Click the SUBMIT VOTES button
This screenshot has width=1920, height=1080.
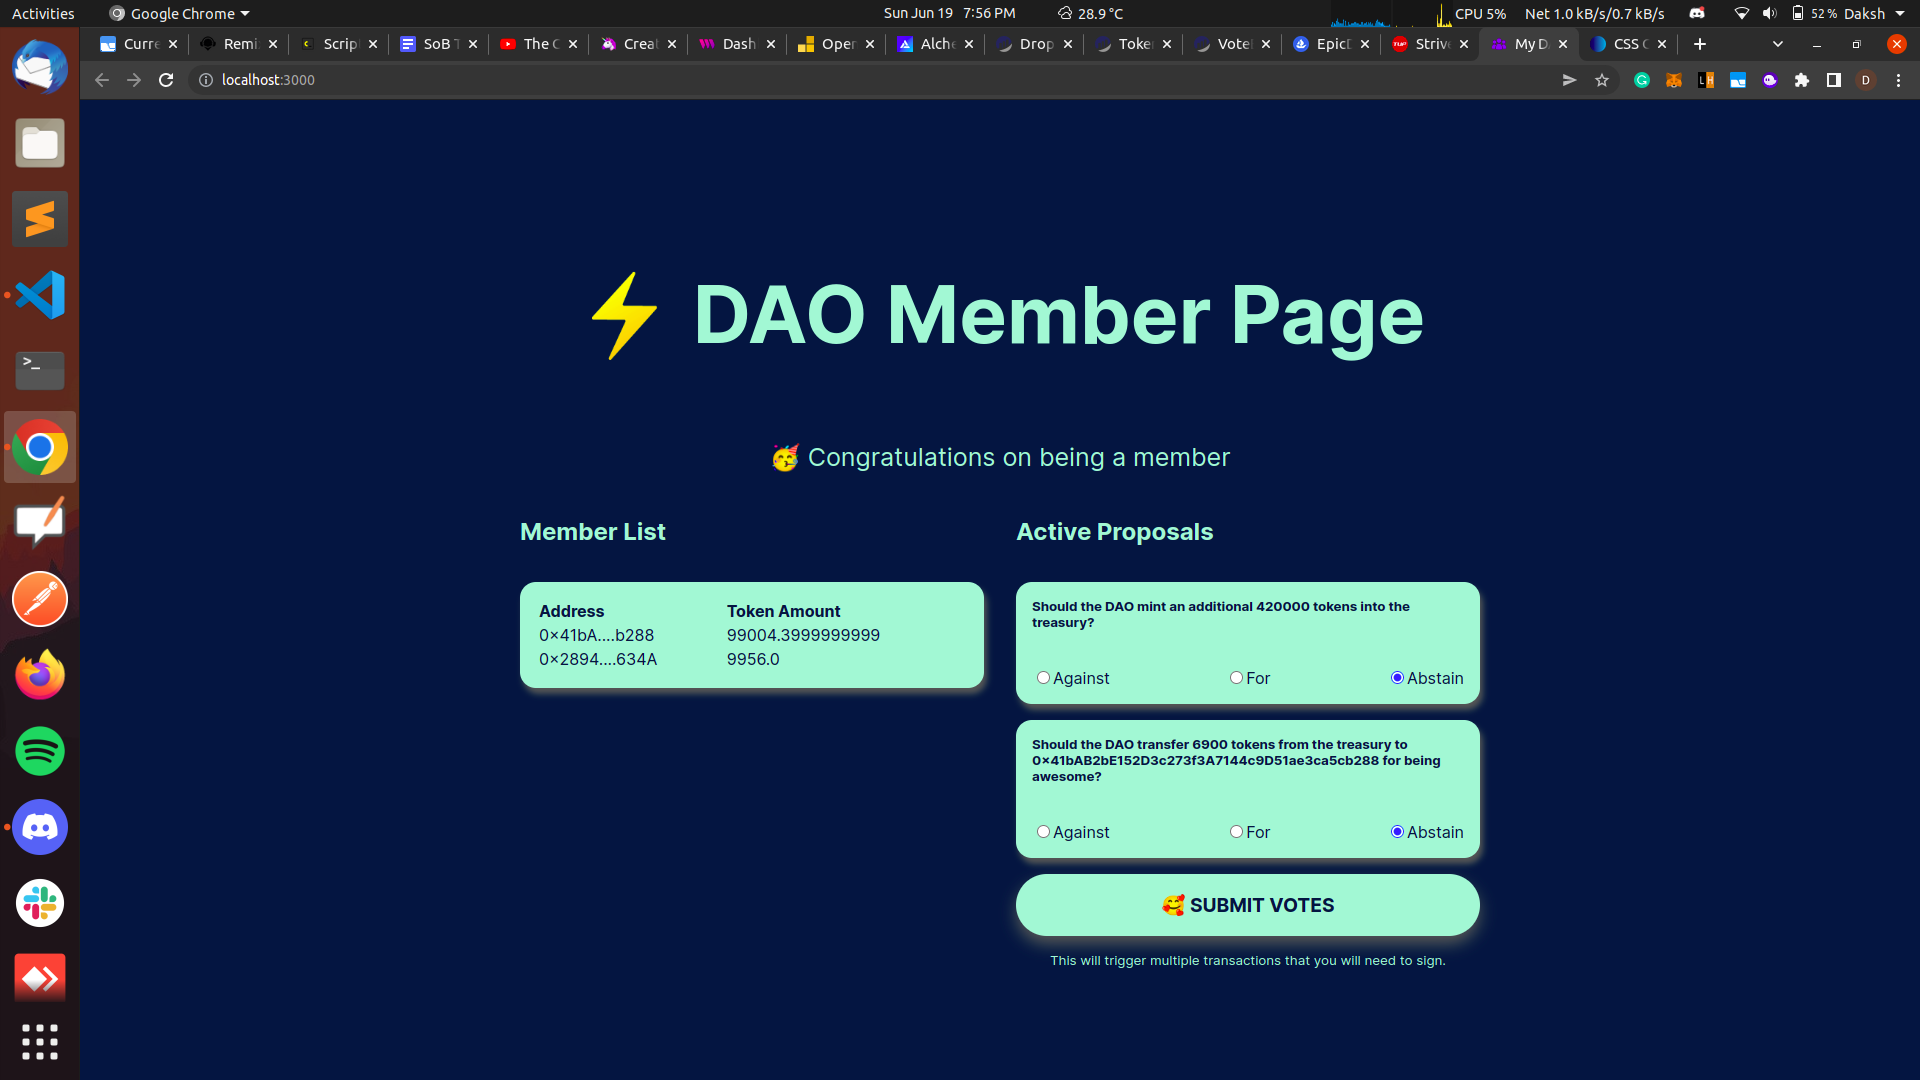[1247, 905]
